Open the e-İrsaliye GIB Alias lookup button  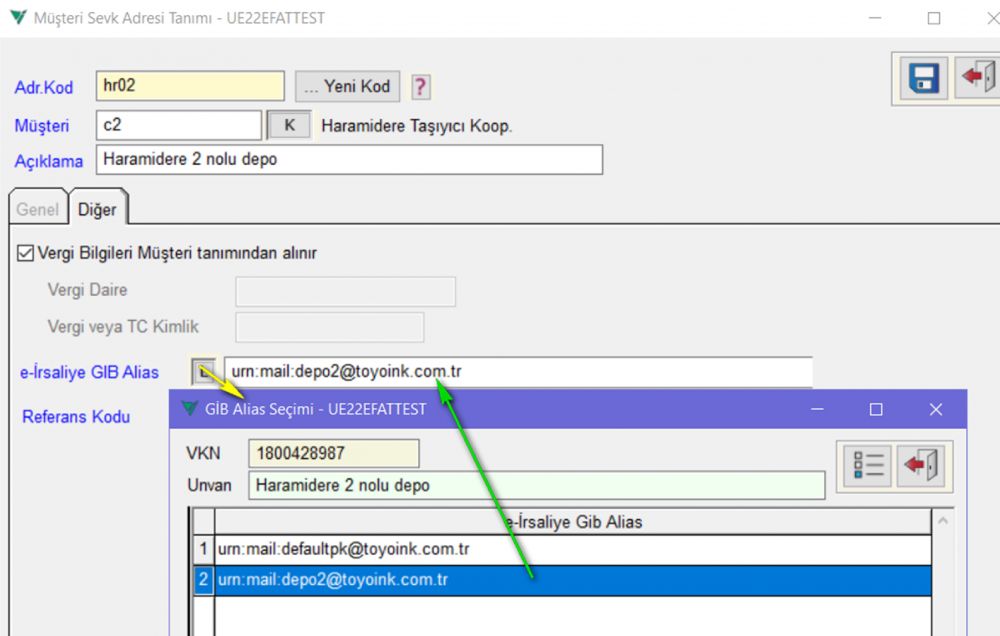(x=204, y=372)
